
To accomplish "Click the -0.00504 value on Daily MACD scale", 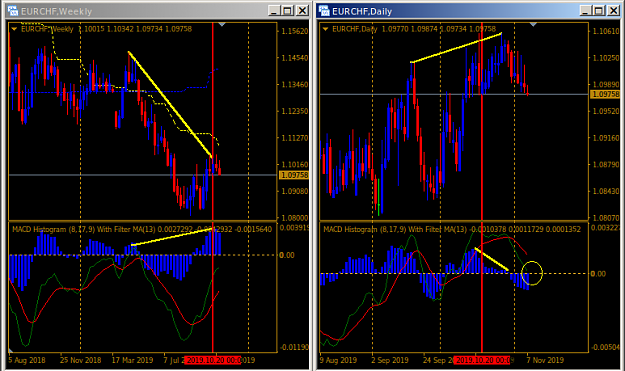I will coord(605,347).
